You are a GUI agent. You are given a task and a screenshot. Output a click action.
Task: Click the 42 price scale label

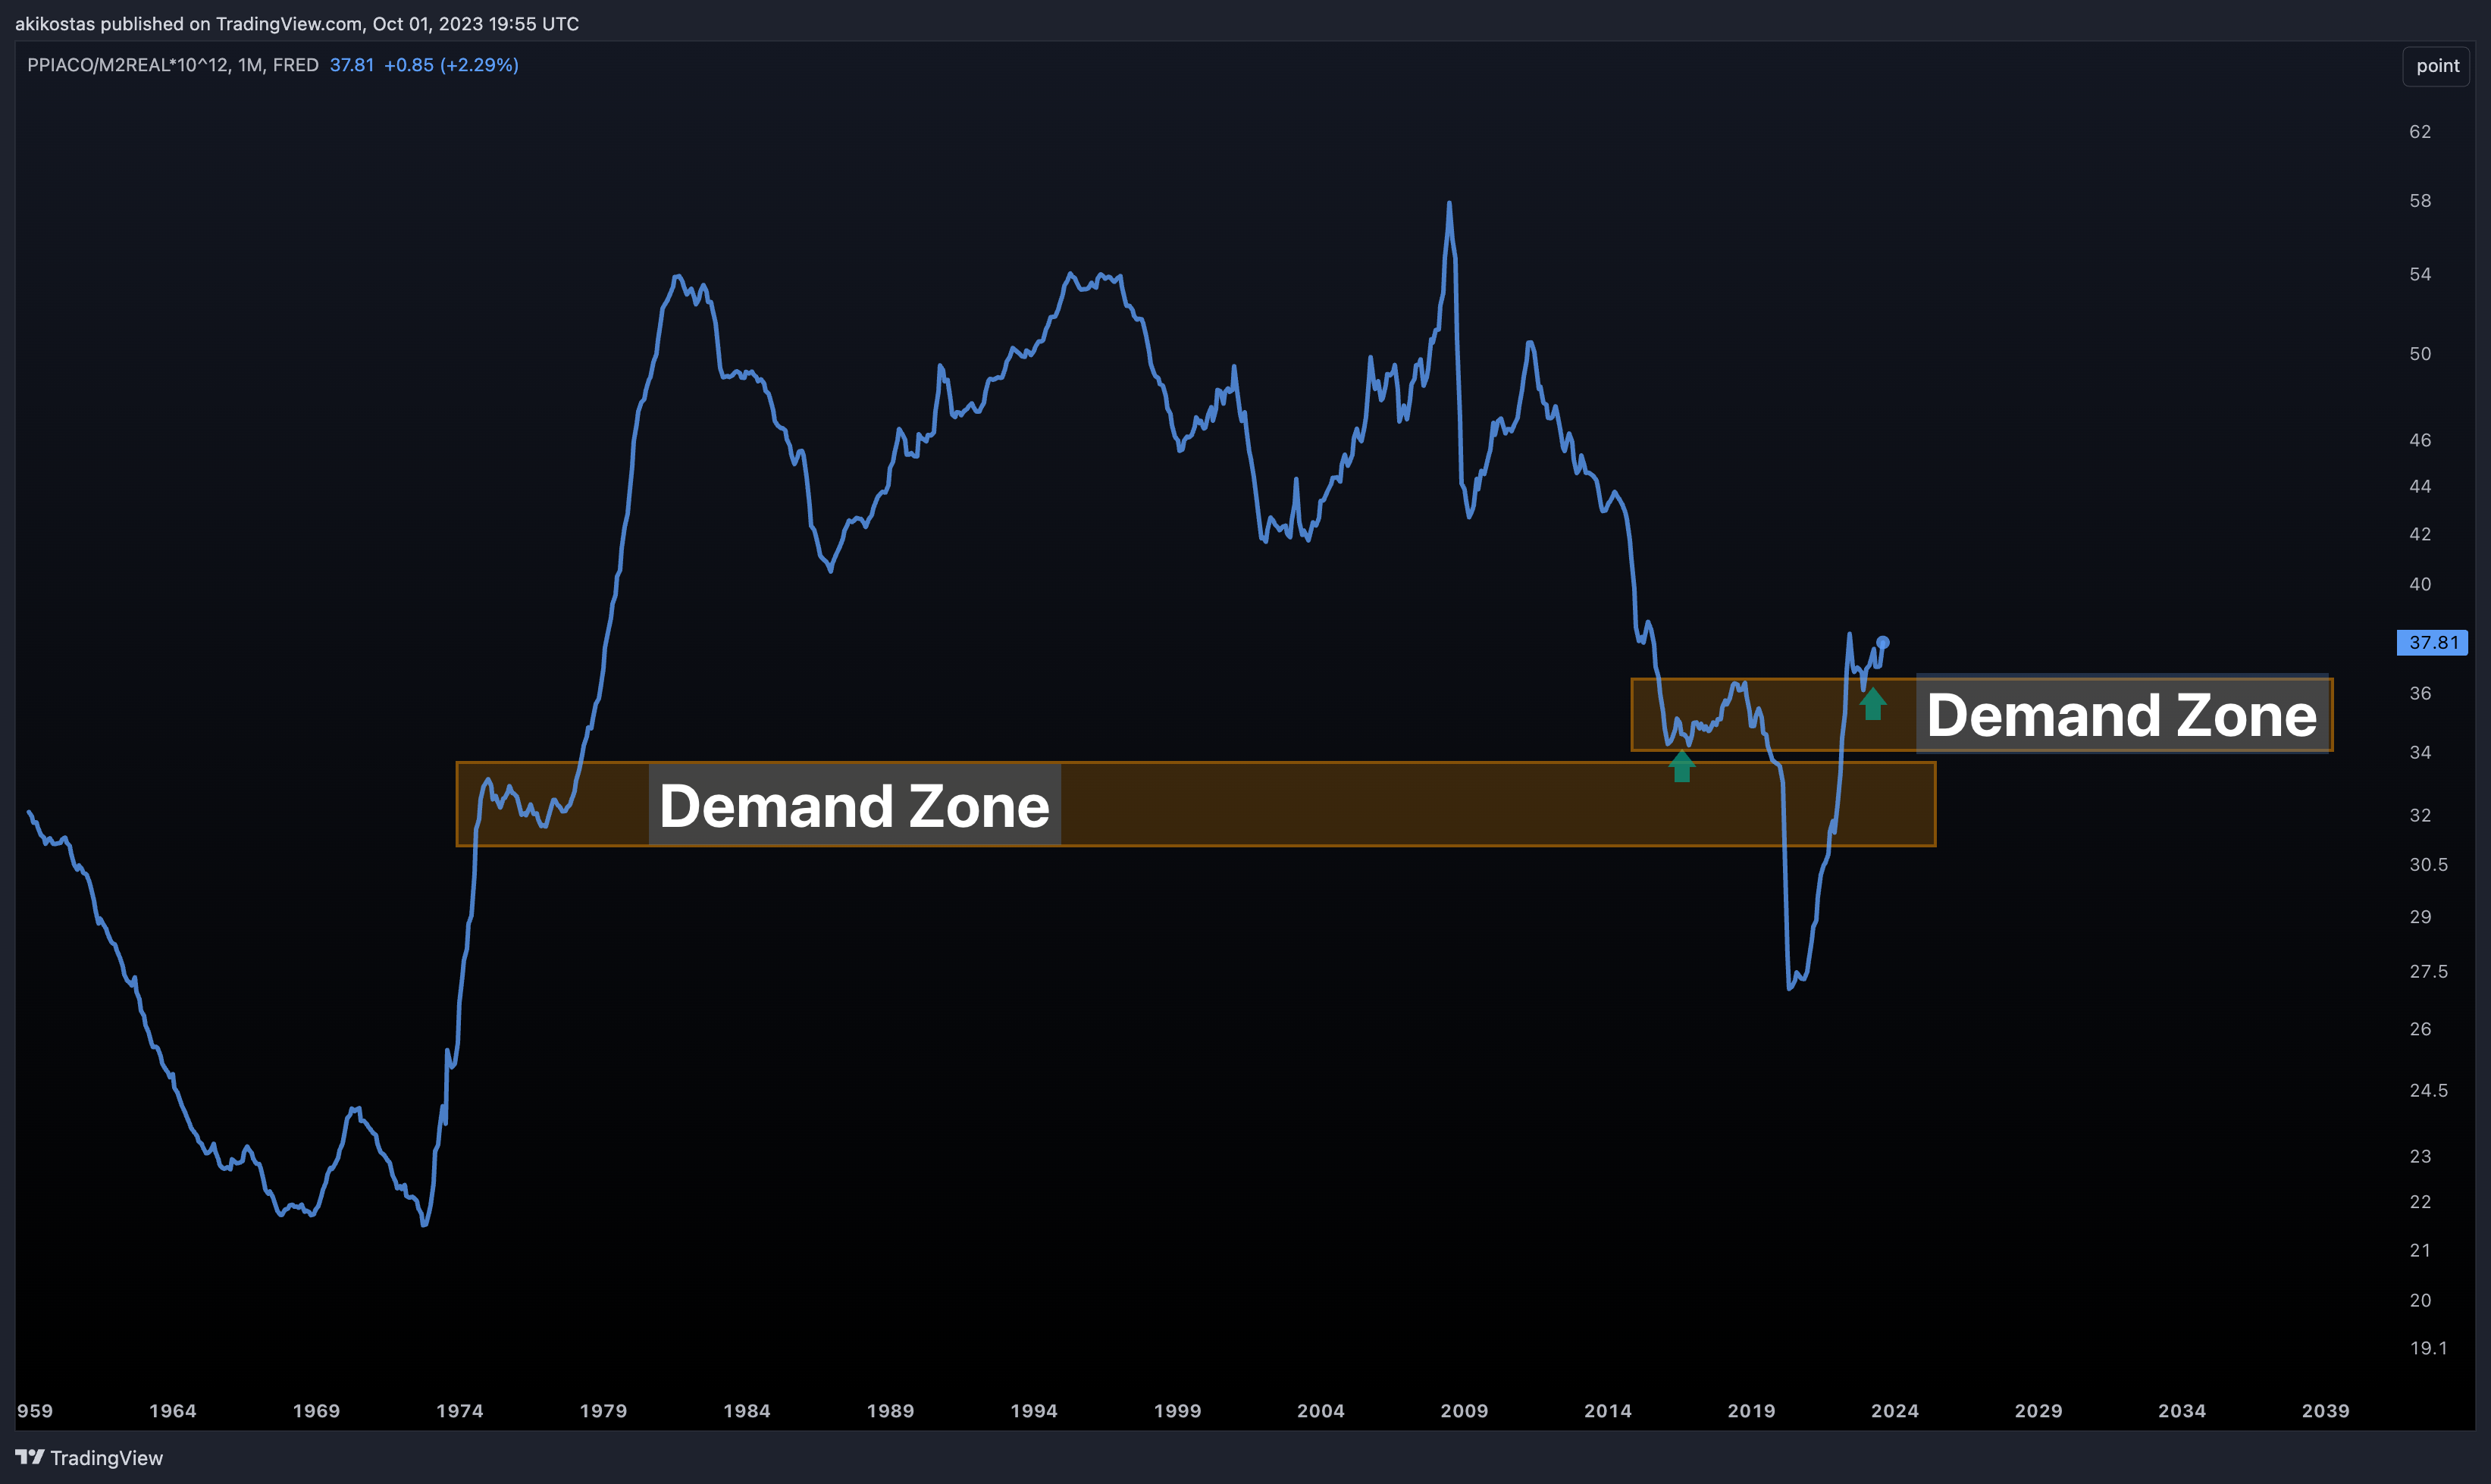coord(2420,534)
